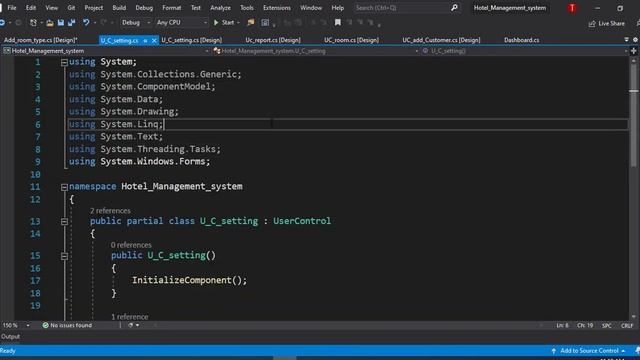Image resolution: width=640 pixels, height=360 pixels.
Task: Switch to Dashboard.cs tab
Action: tap(521, 40)
